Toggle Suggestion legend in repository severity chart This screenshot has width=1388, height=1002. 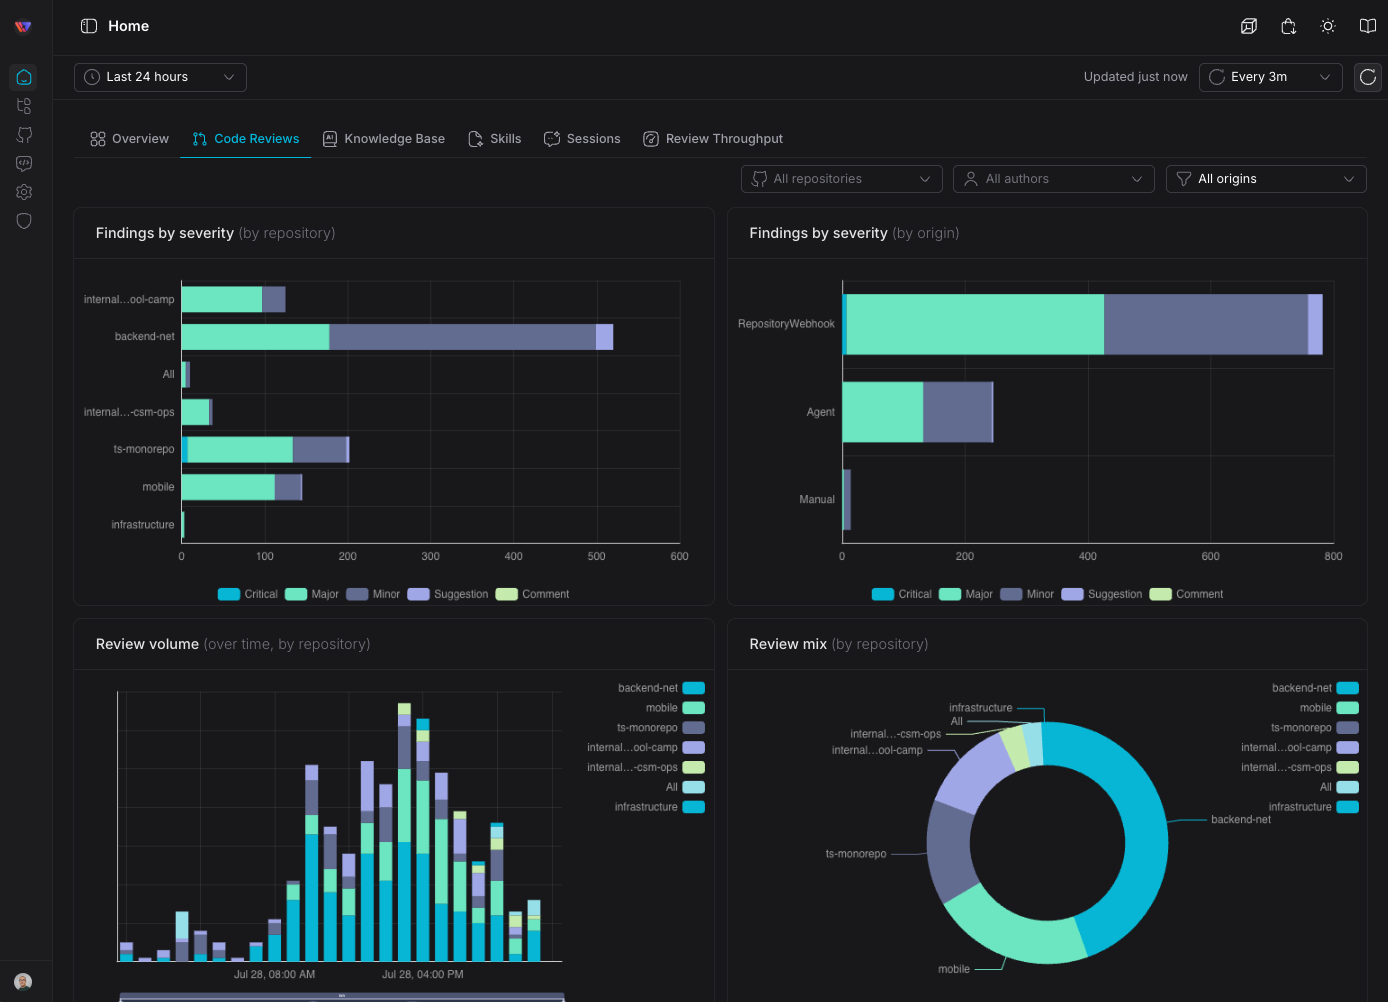448,594
